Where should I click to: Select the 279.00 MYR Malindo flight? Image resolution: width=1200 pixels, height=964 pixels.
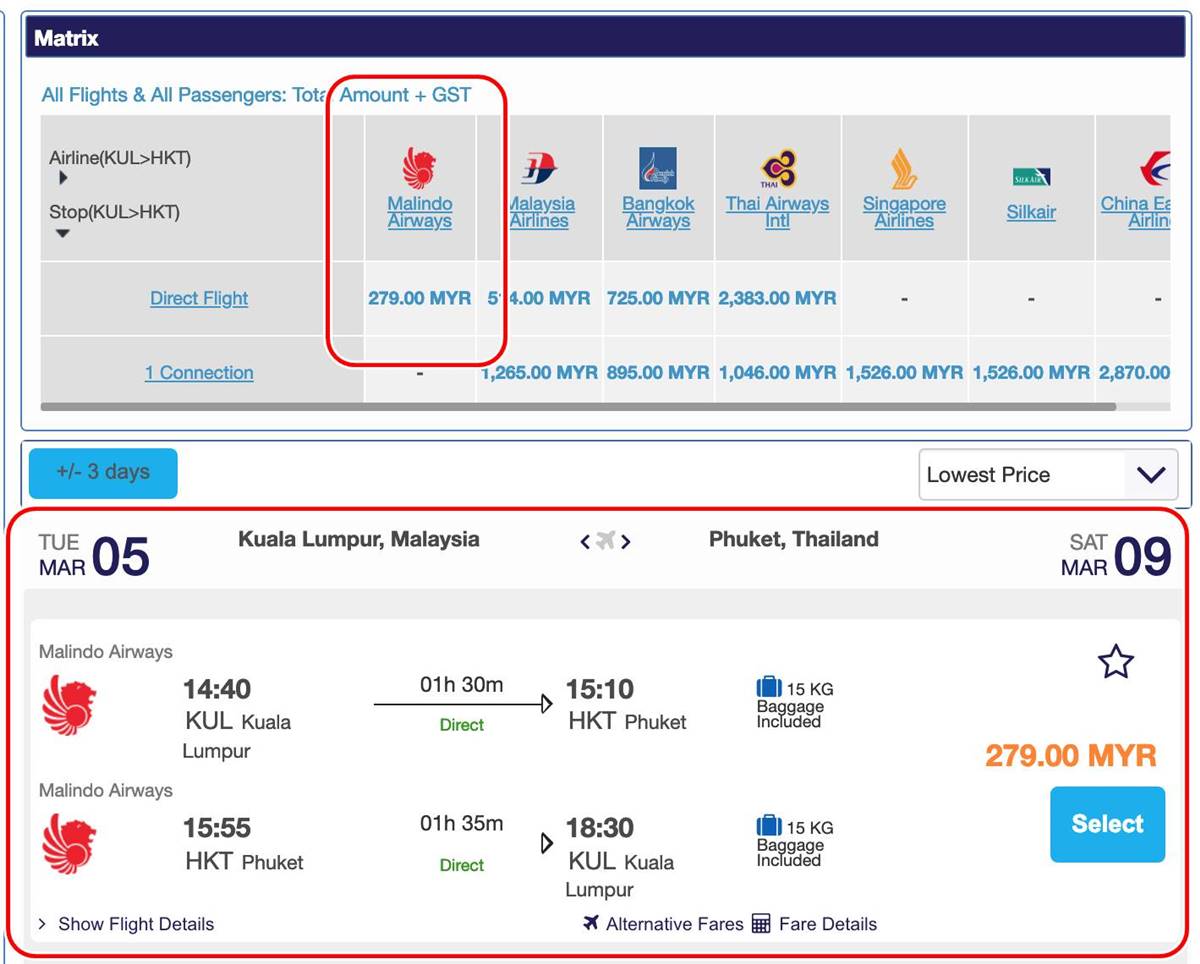point(1107,824)
